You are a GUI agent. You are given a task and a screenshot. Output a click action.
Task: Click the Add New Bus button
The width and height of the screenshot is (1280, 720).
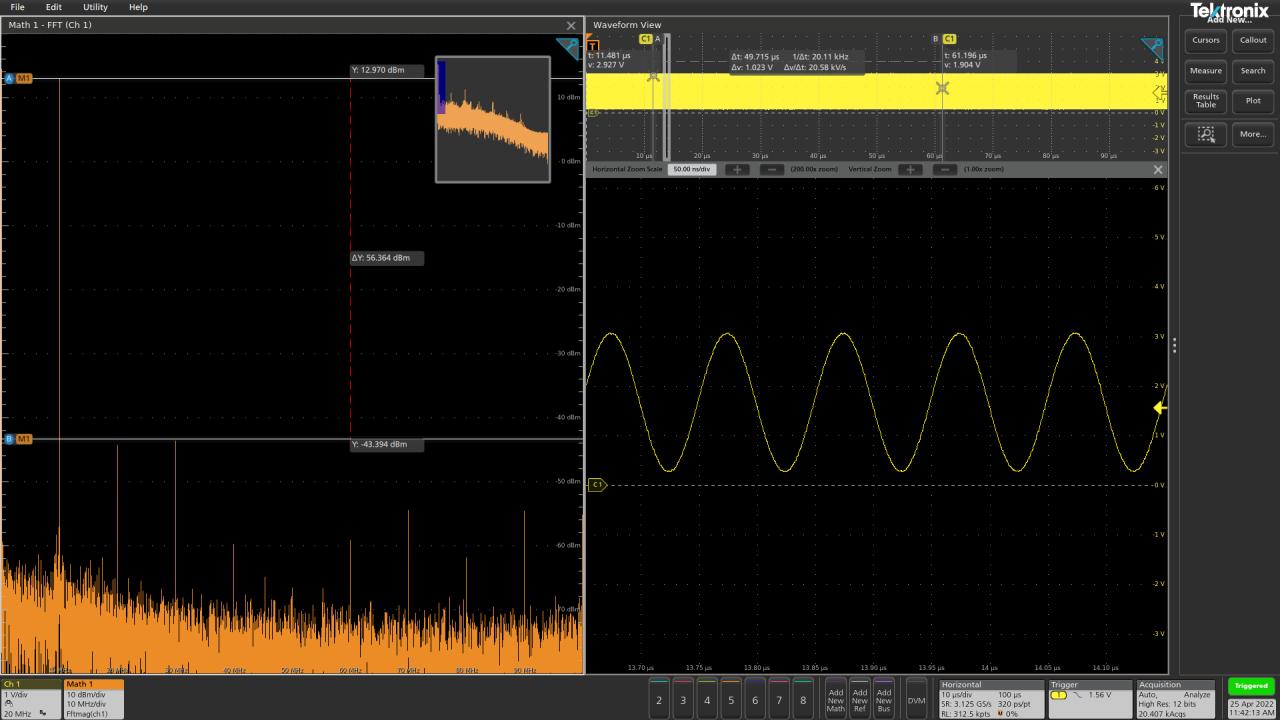883,699
